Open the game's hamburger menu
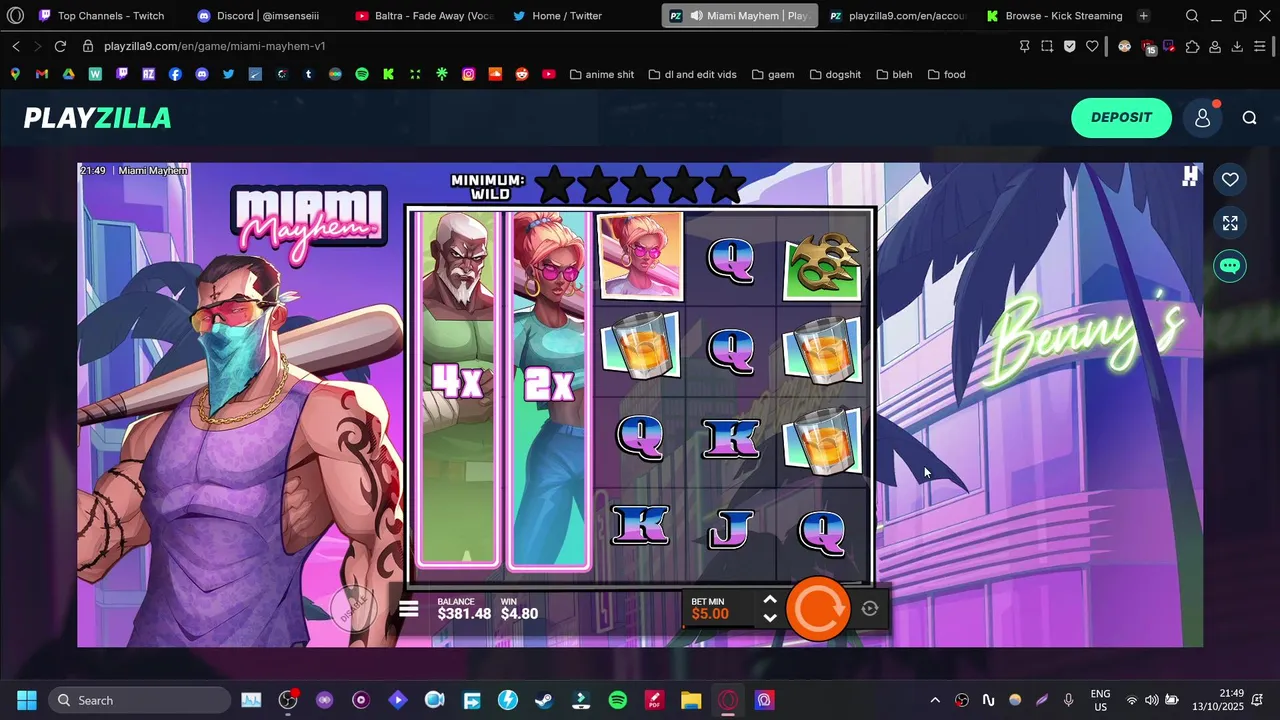The image size is (1280, 720). pos(409,608)
